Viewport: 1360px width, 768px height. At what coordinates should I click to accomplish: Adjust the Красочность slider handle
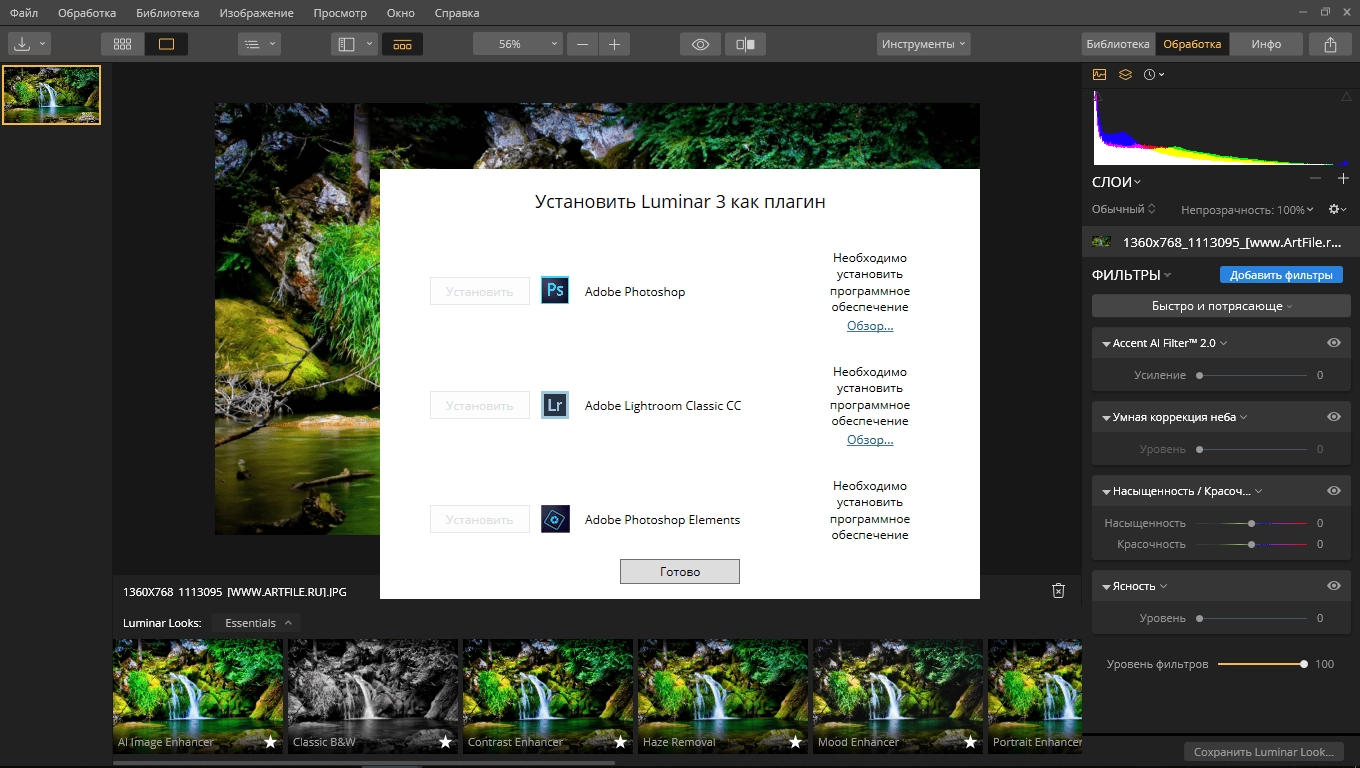1252,544
